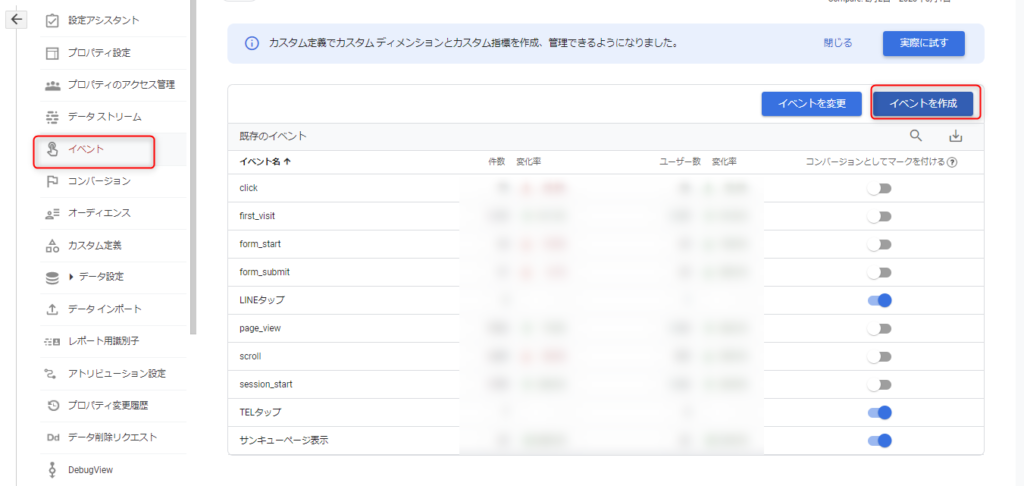Click the レポート用識別子 icon

[52, 341]
